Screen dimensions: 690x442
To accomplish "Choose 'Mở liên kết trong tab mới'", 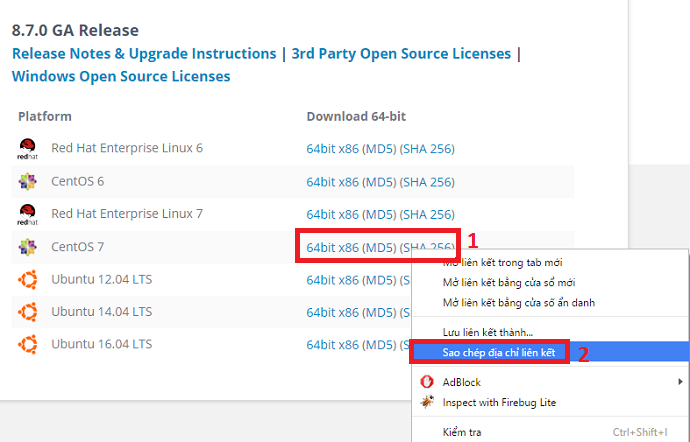I will 550,263.
